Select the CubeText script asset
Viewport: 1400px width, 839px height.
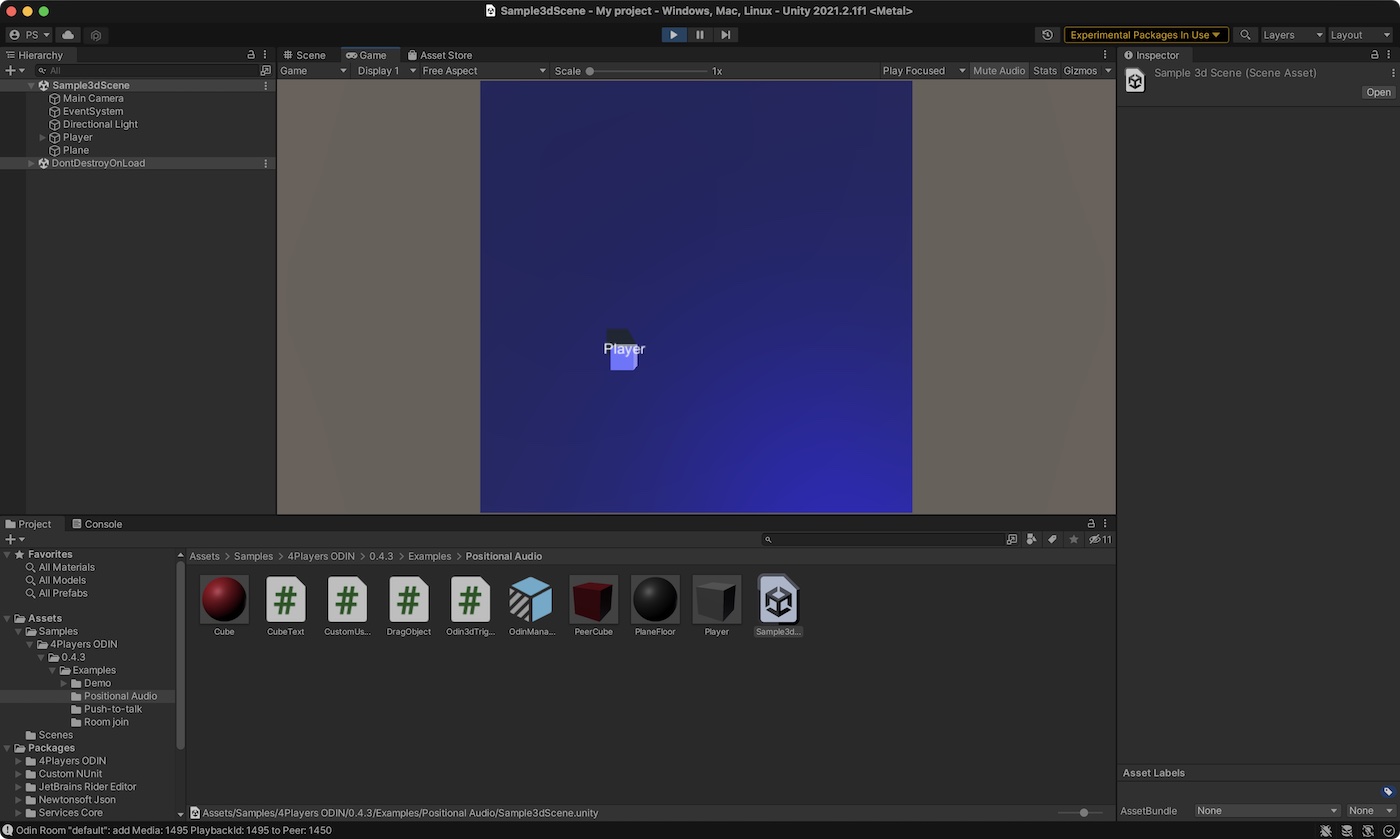(285, 607)
